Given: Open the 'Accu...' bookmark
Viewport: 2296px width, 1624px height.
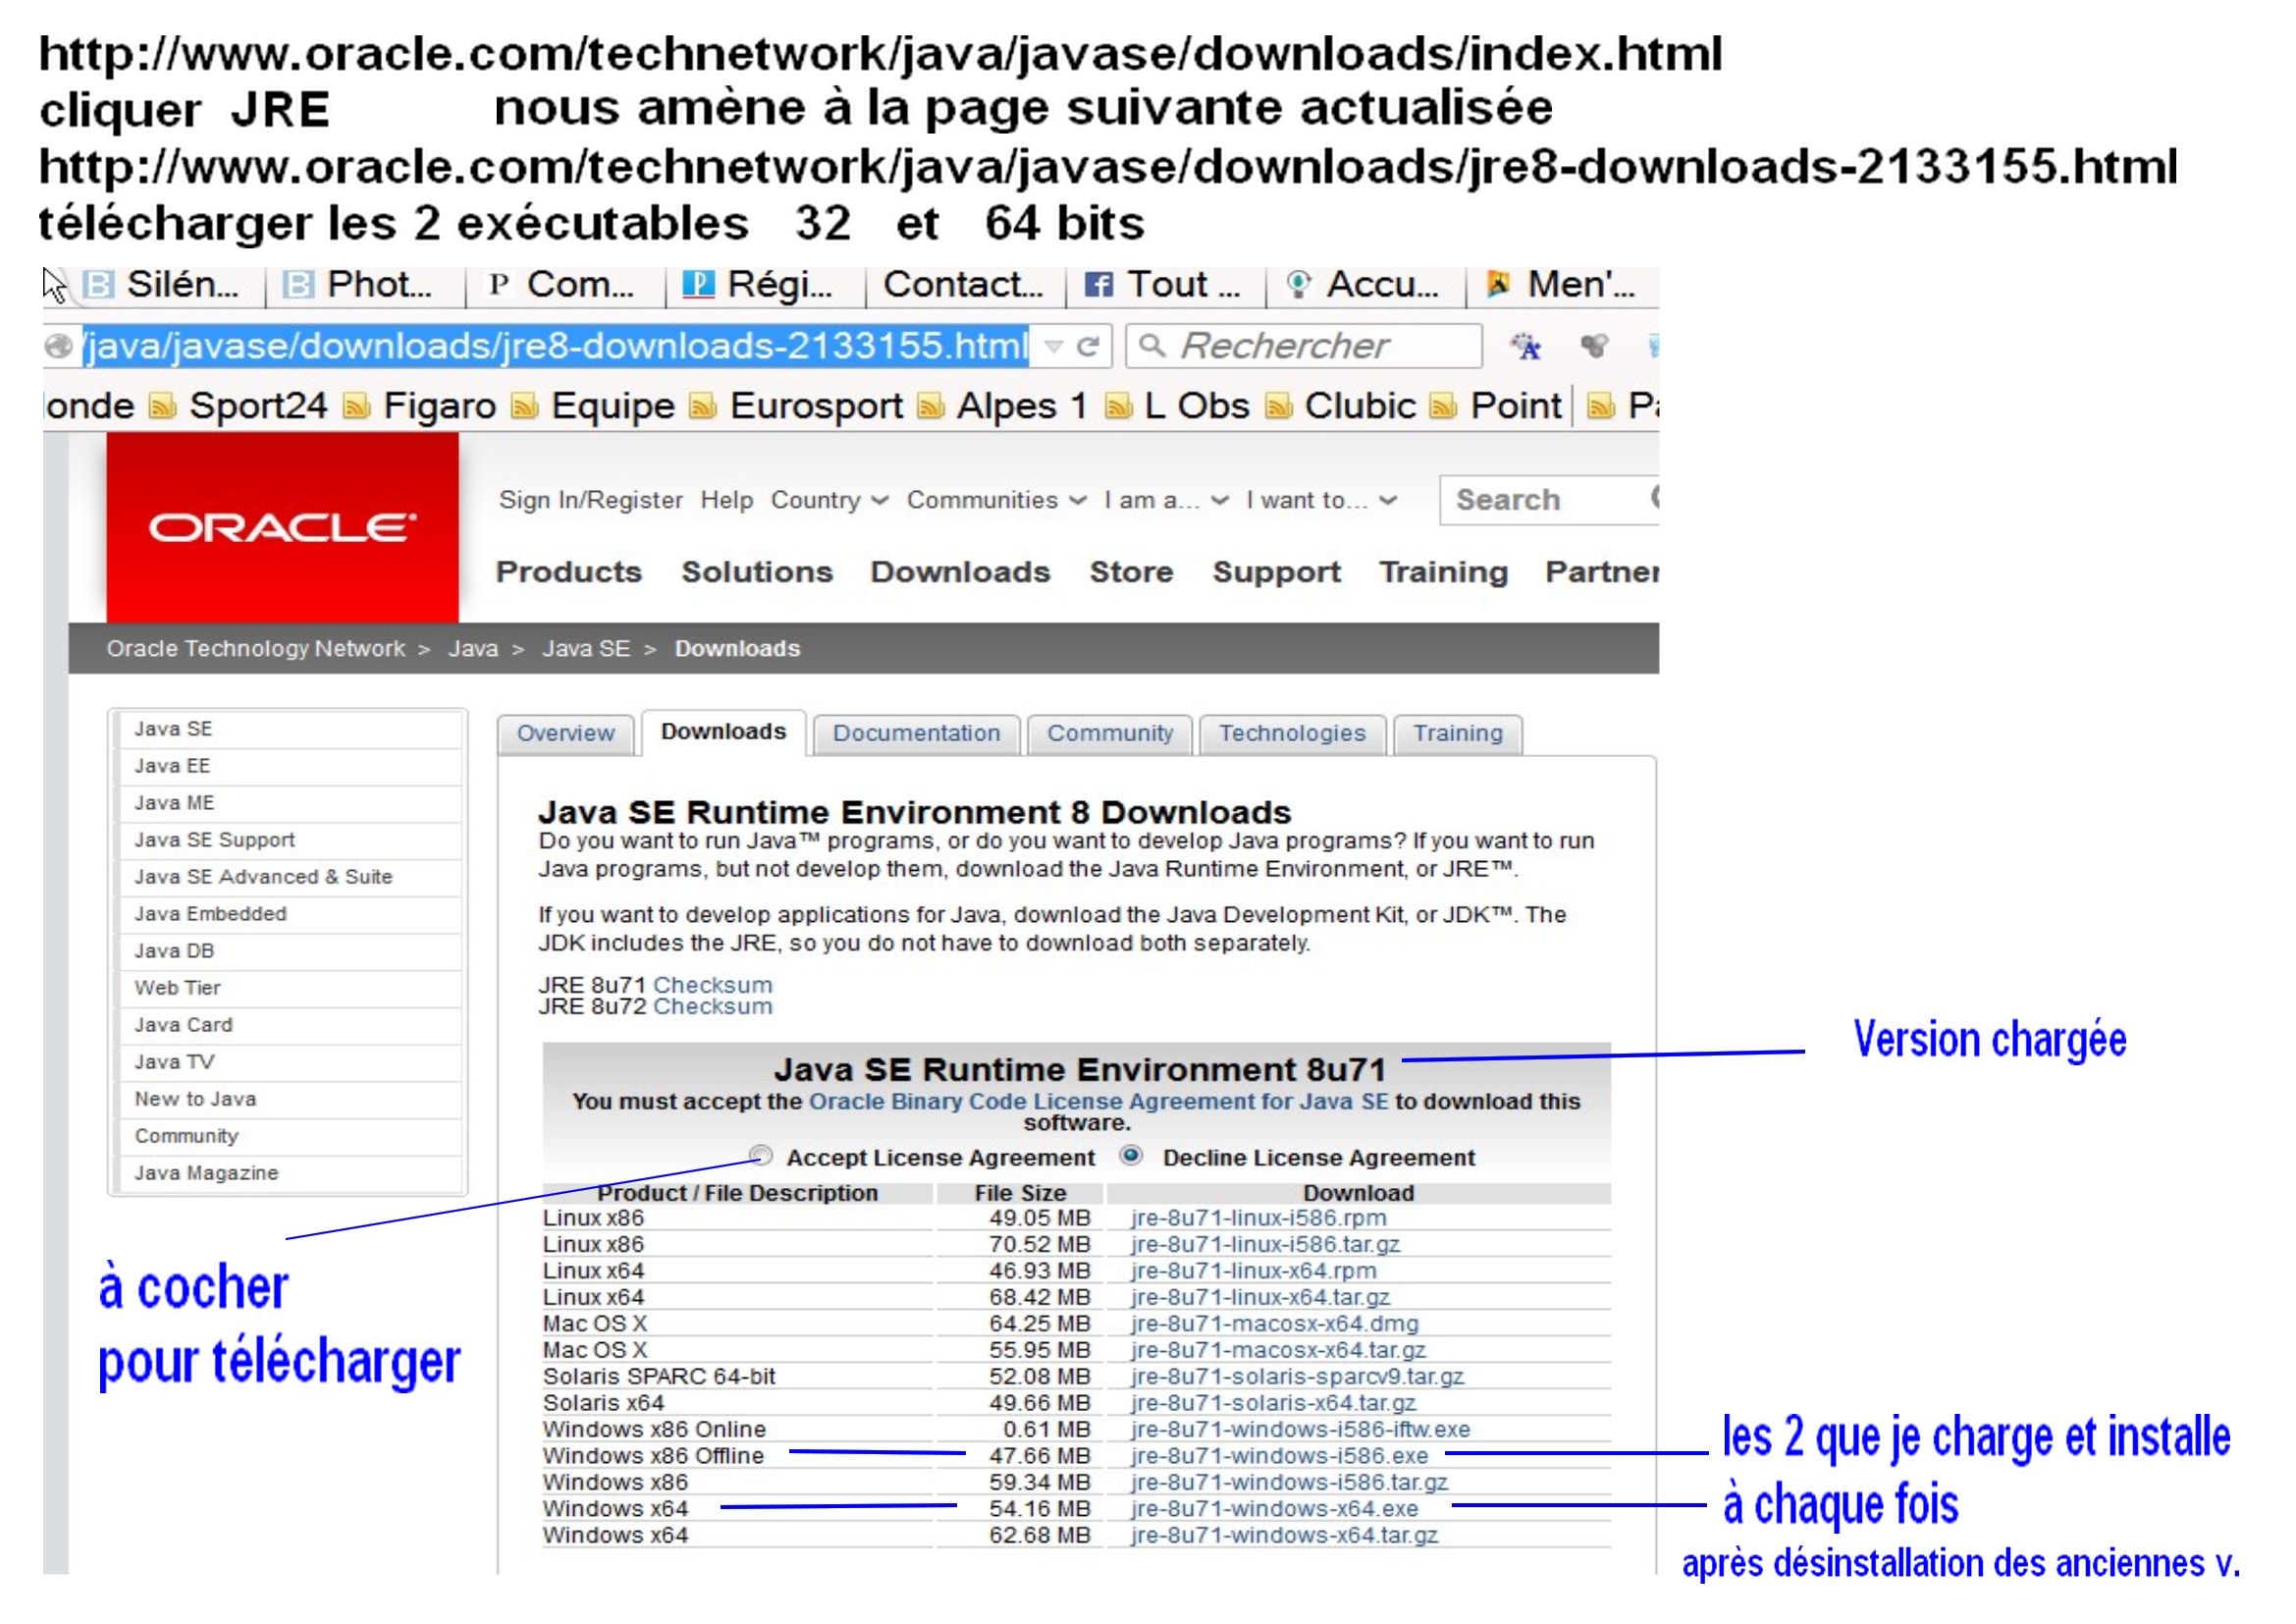Looking at the screenshot, I should click(x=1364, y=285).
